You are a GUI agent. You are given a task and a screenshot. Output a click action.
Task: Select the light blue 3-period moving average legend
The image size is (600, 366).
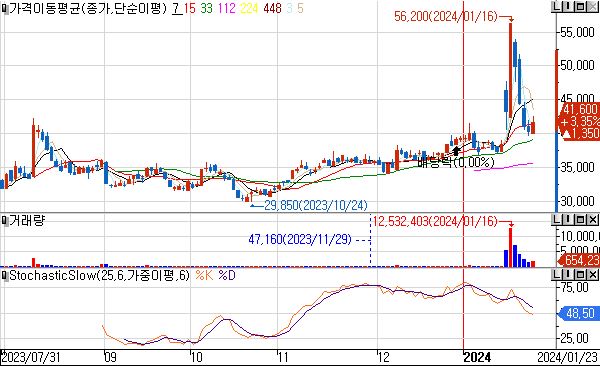click(x=289, y=8)
